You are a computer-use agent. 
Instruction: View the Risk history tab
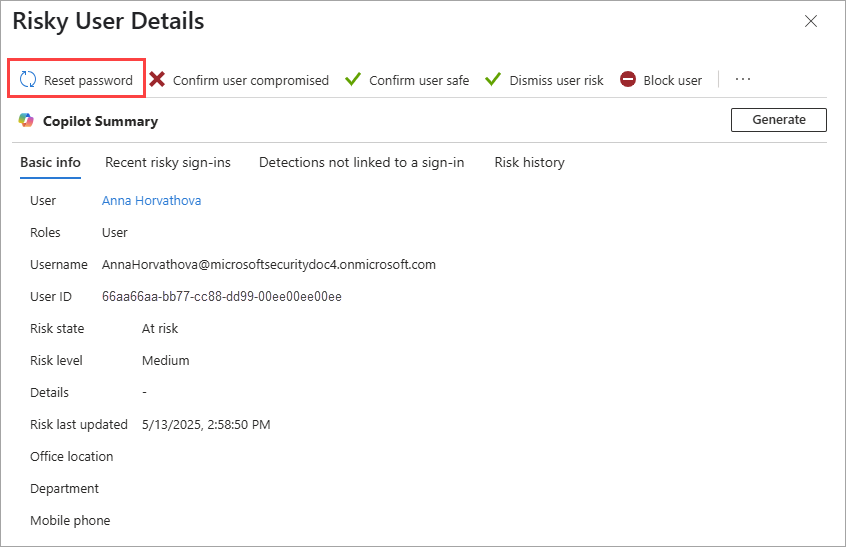[529, 163]
